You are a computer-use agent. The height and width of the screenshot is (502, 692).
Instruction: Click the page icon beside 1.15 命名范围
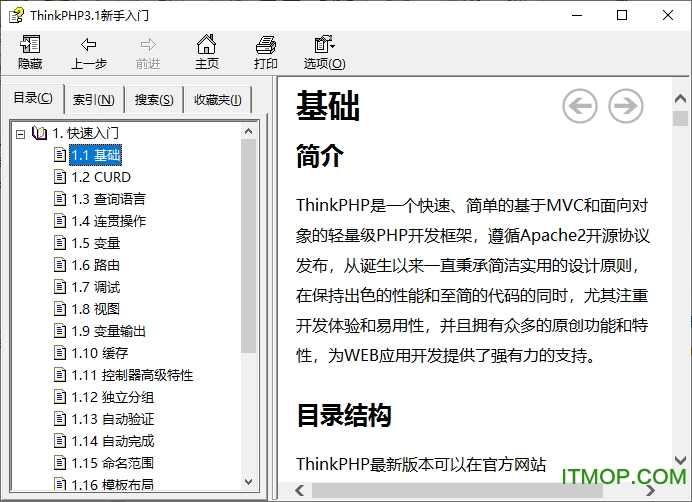coord(60,463)
